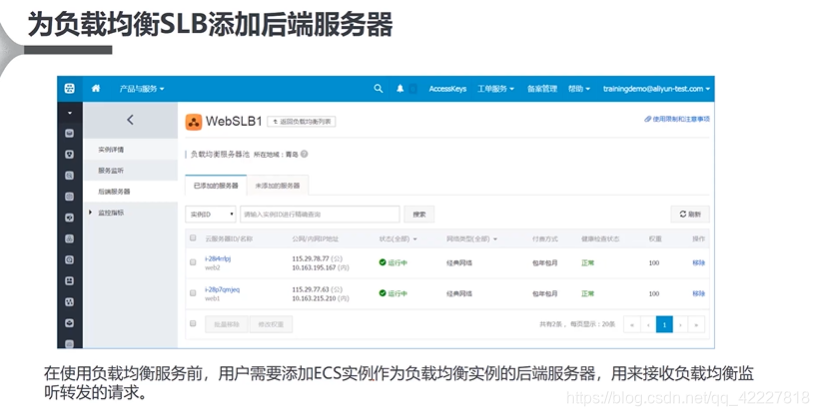This screenshot has width=819, height=416.
Task: Click the sixth product icon in dark sidebar
Action: click(x=69, y=239)
